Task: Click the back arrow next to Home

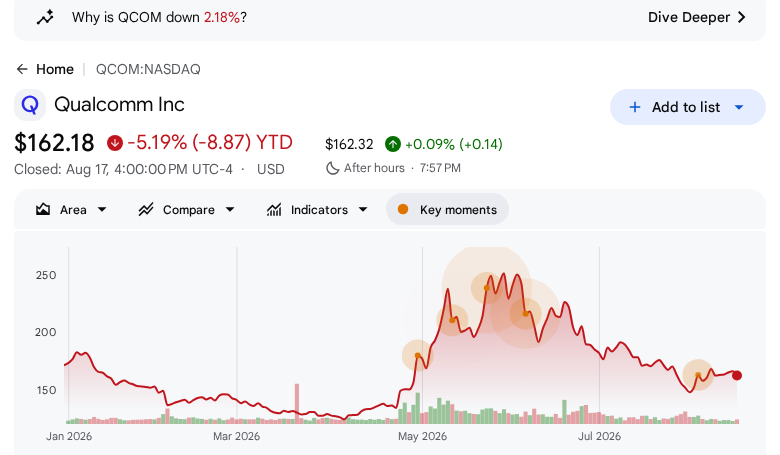Action: (x=22, y=69)
